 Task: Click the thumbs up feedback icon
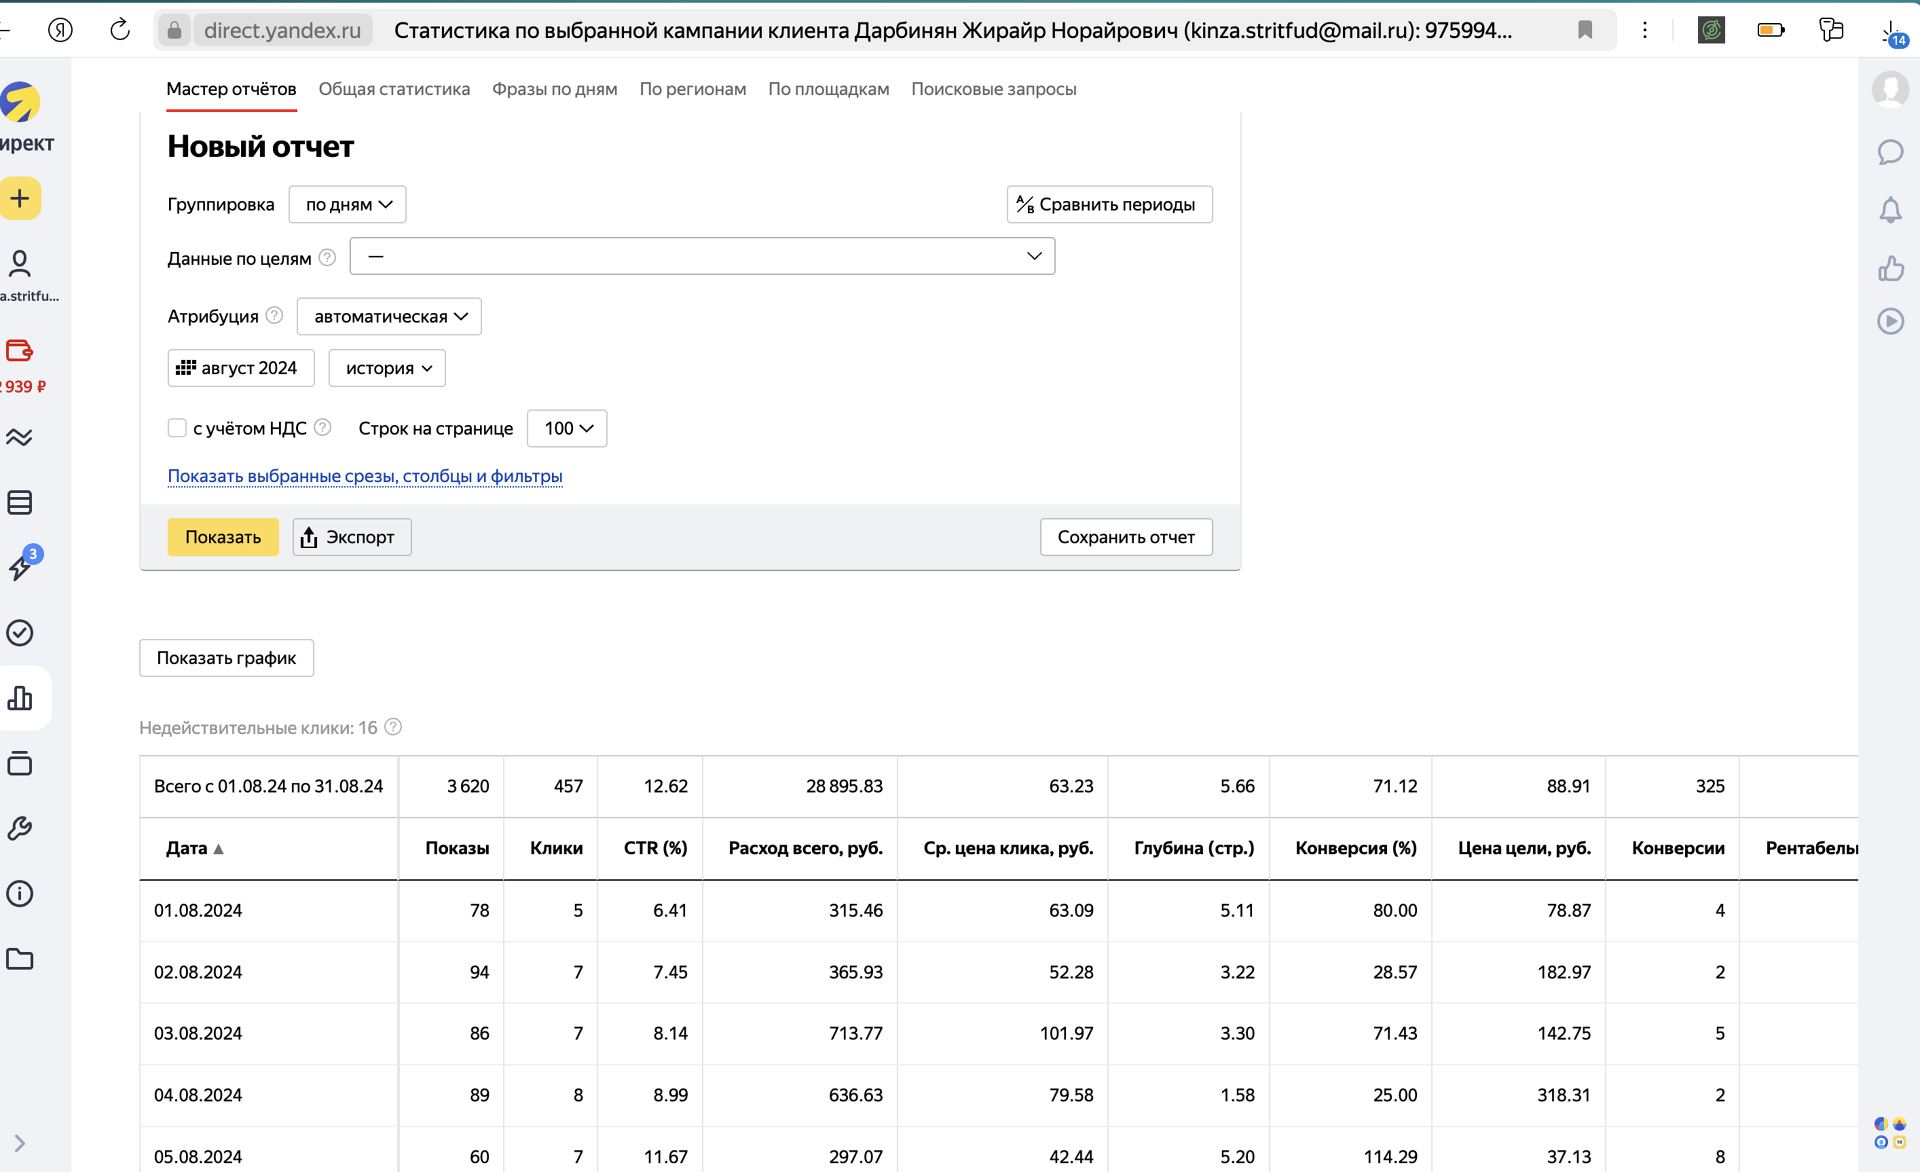point(1890,268)
